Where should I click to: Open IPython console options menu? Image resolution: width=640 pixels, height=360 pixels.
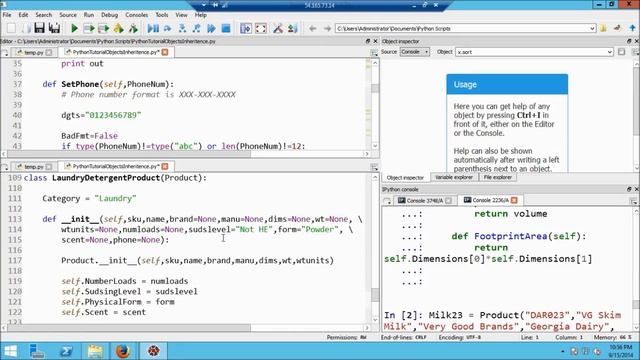pos(633,201)
